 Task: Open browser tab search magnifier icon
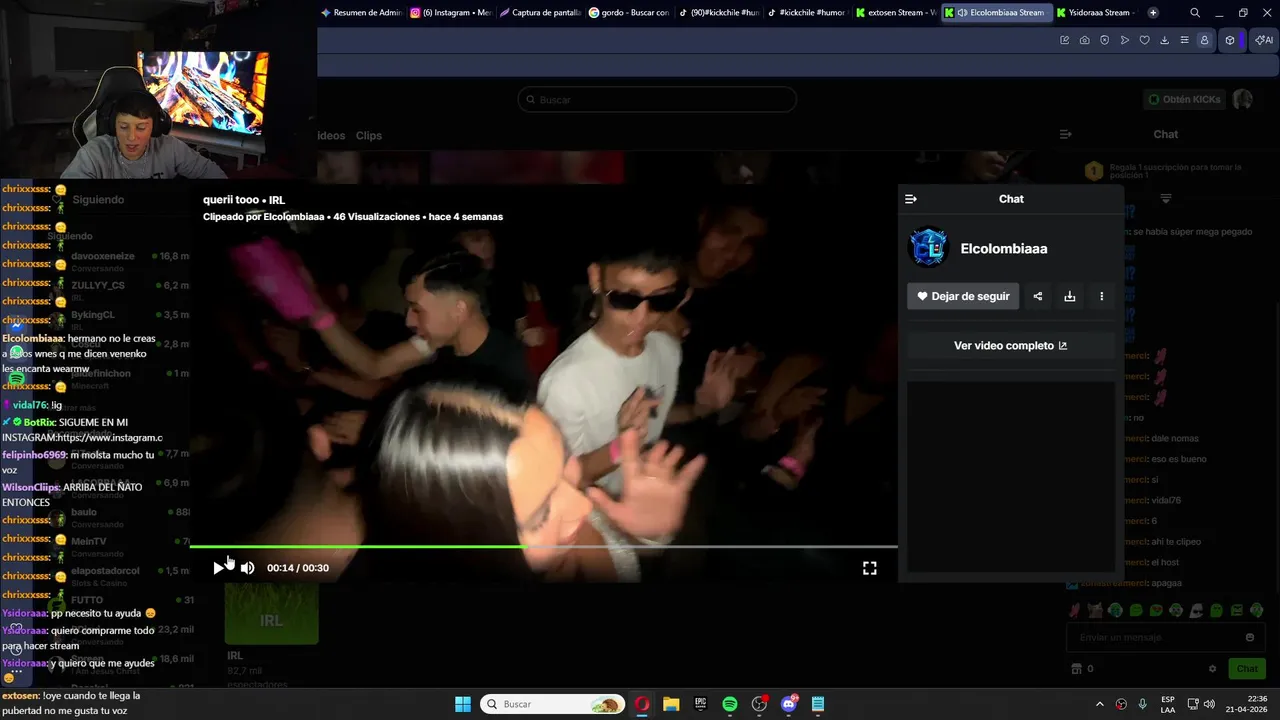click(1195, 13)
